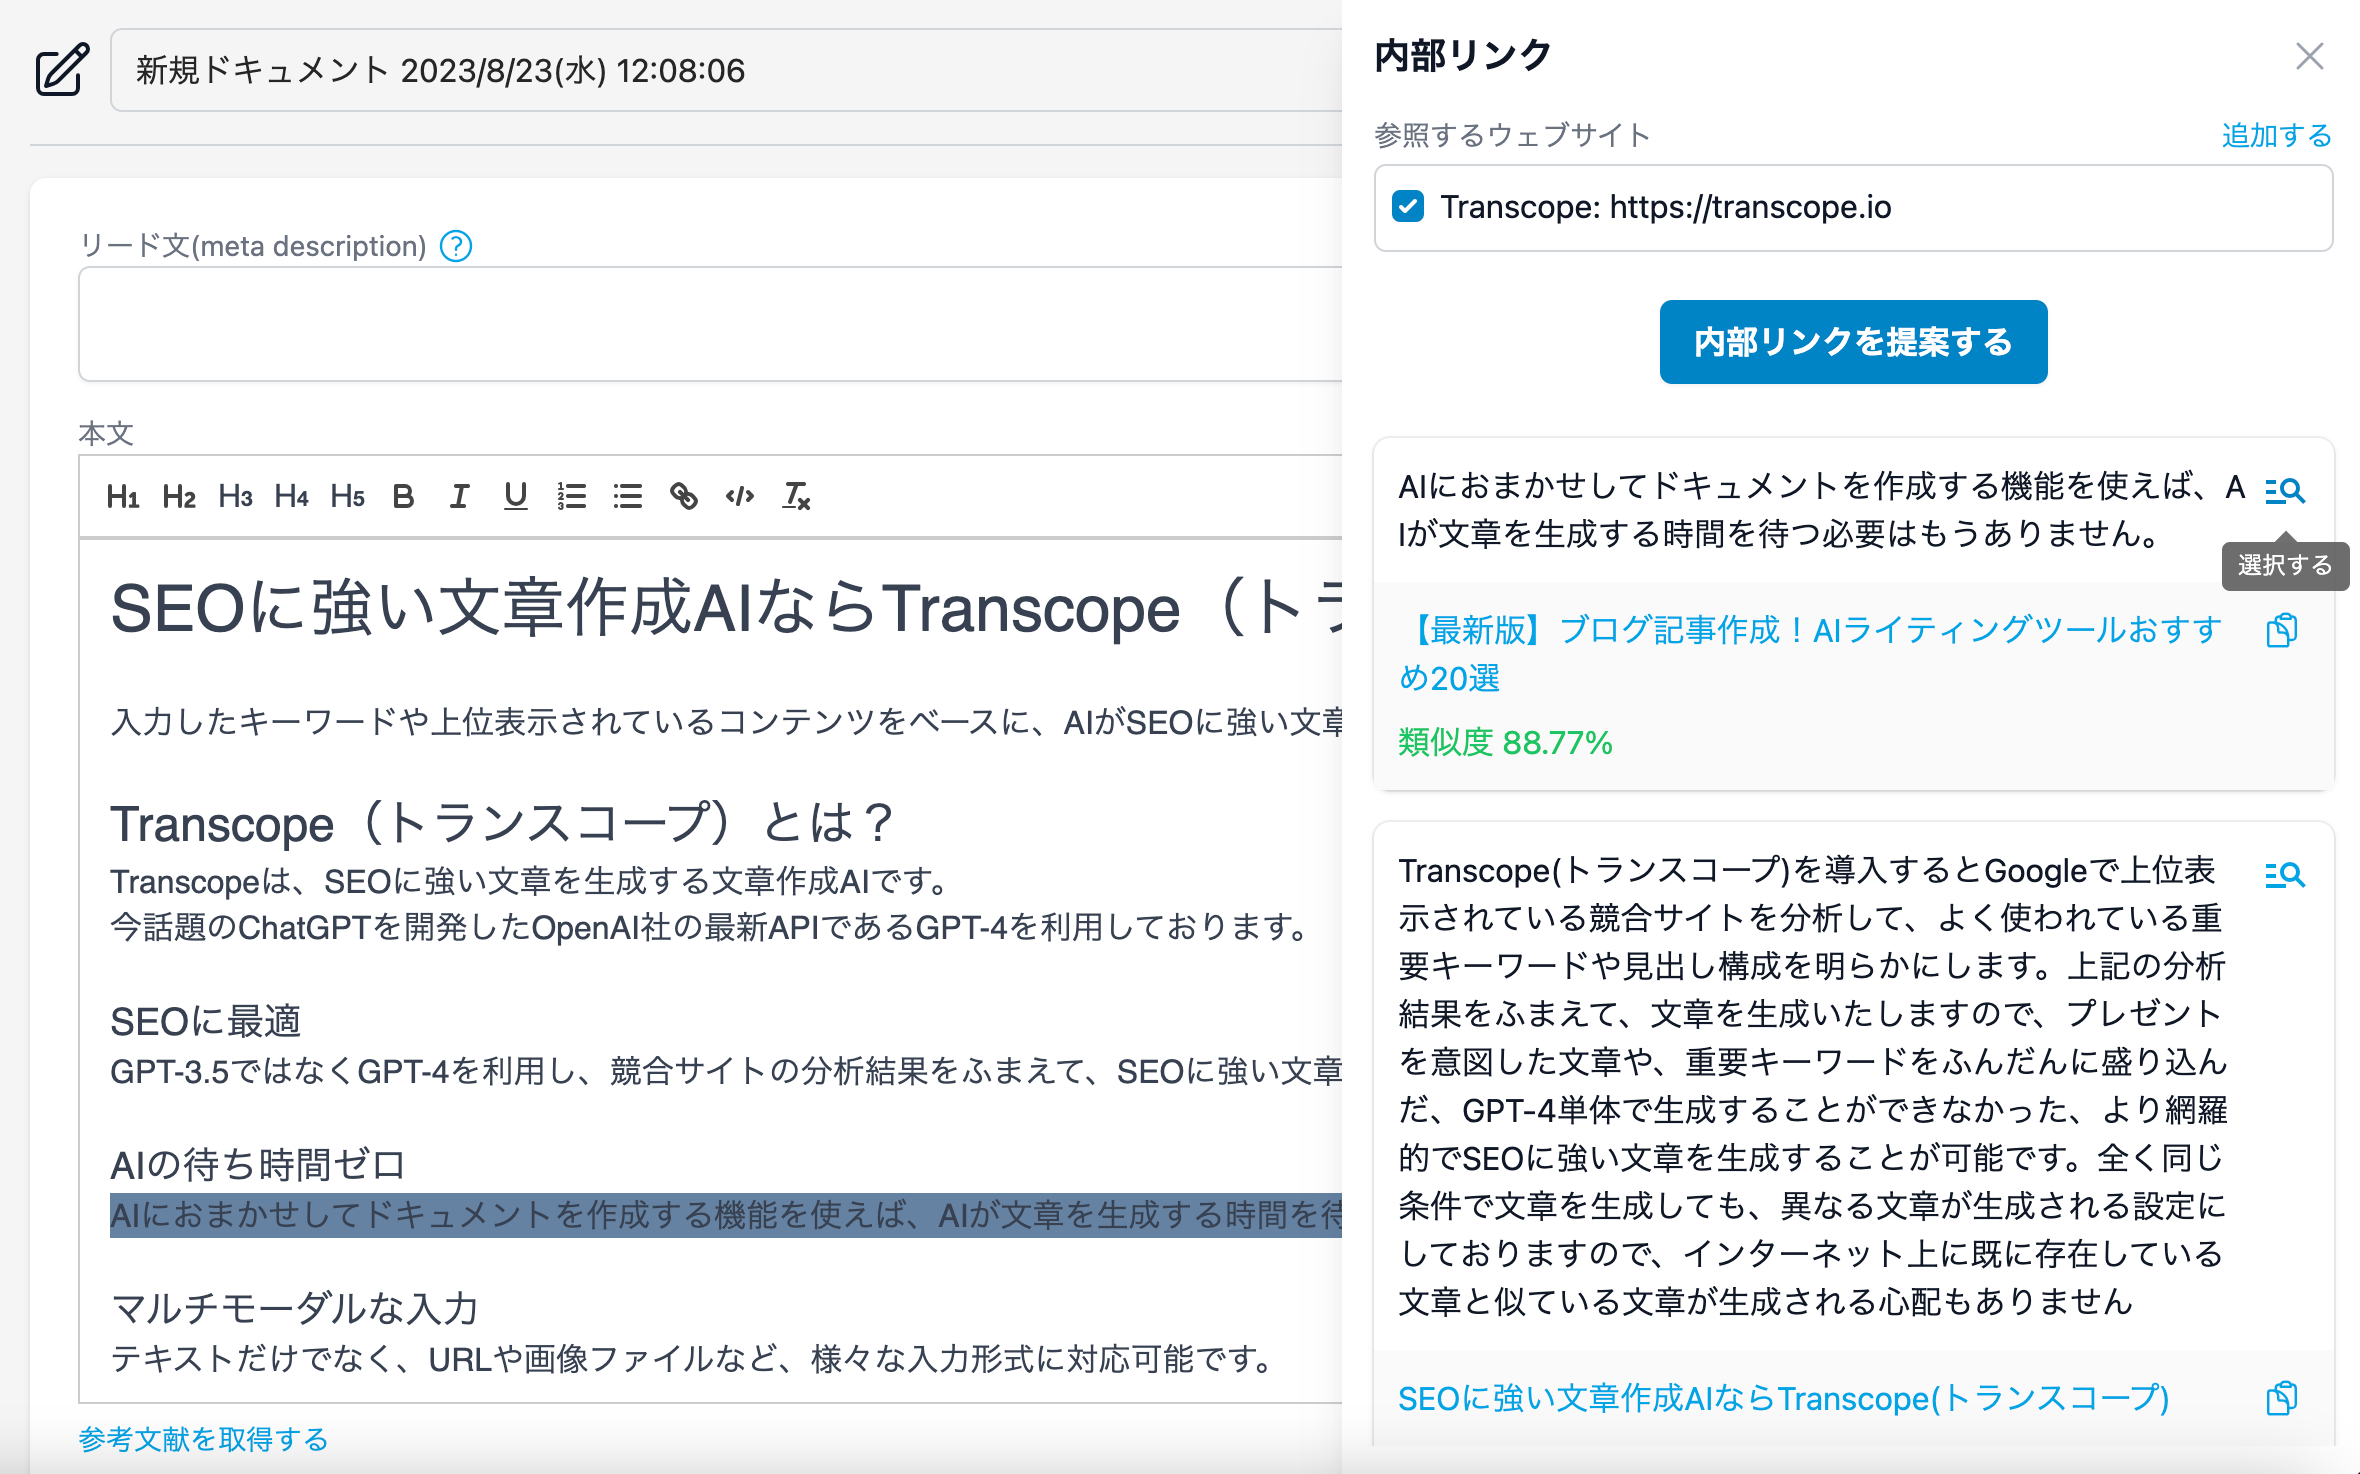The width and height of the screenshot is (2360, 1474).
Task: Toggle italic text formatting
Action: pos(459,496)
